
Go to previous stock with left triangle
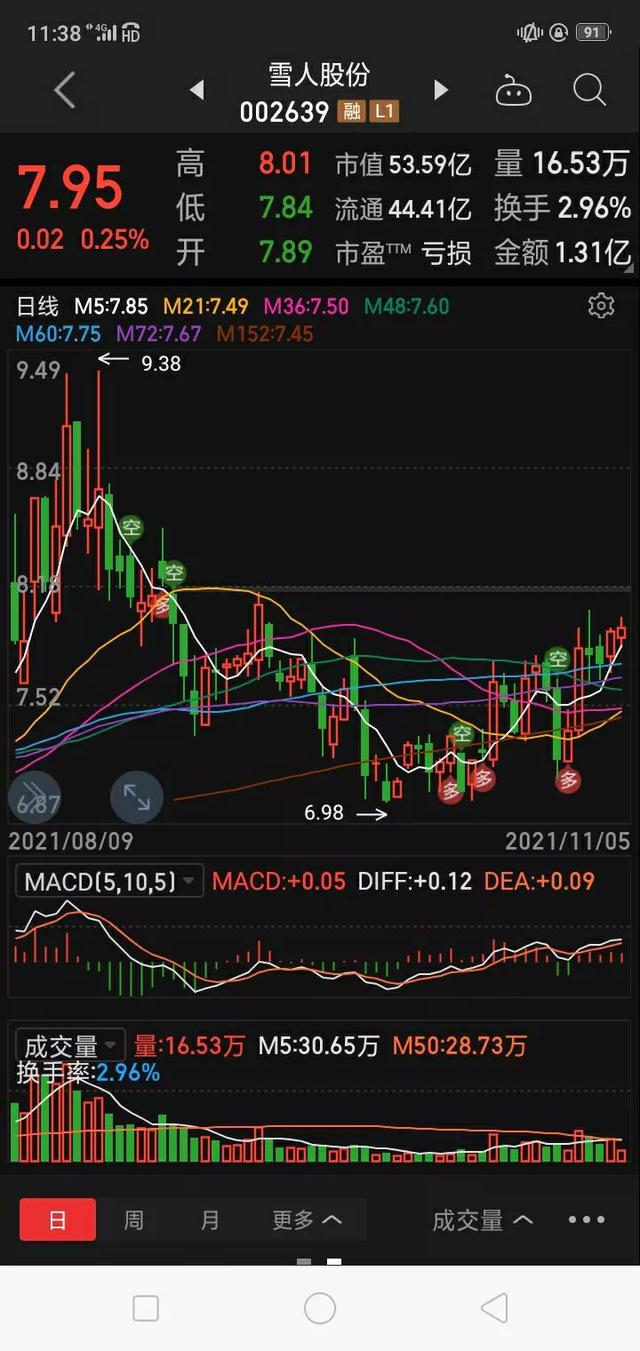pyautogui.click(x=197, y=91)
